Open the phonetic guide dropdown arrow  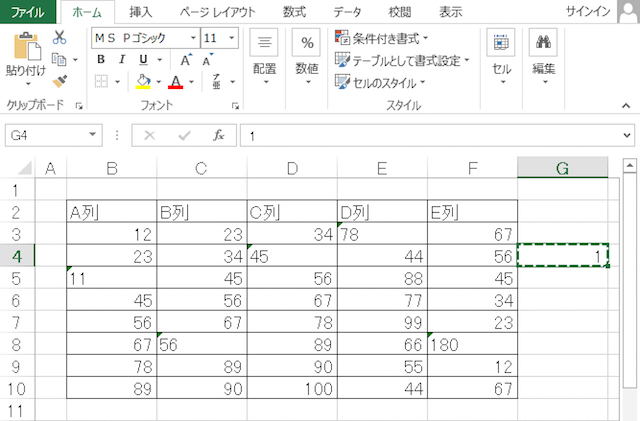point(232,82)
